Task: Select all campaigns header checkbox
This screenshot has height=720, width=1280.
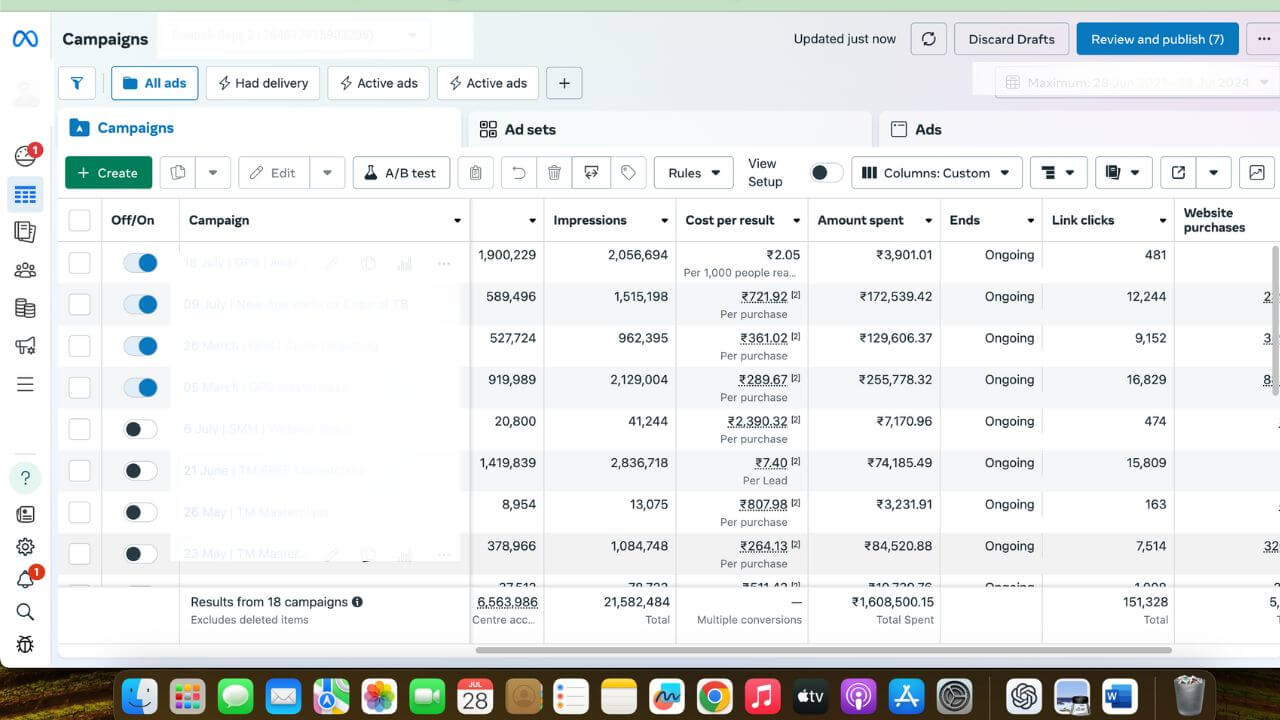Action: [79, 221]
